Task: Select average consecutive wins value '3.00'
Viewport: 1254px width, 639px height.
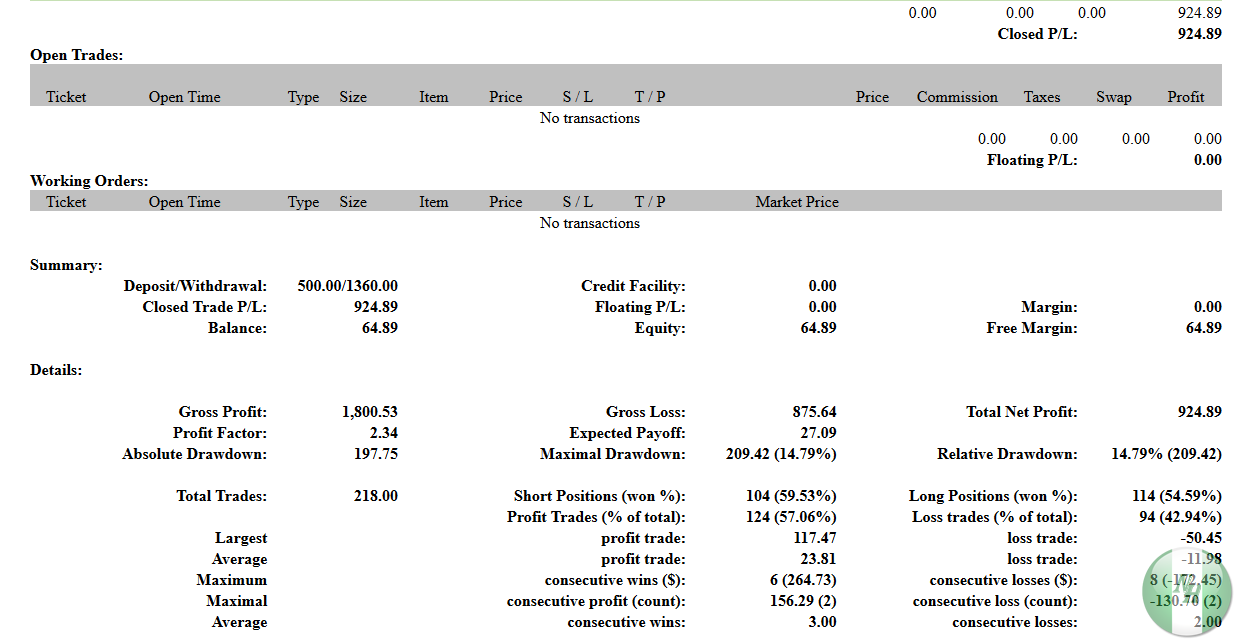Action: pos(823,622)
